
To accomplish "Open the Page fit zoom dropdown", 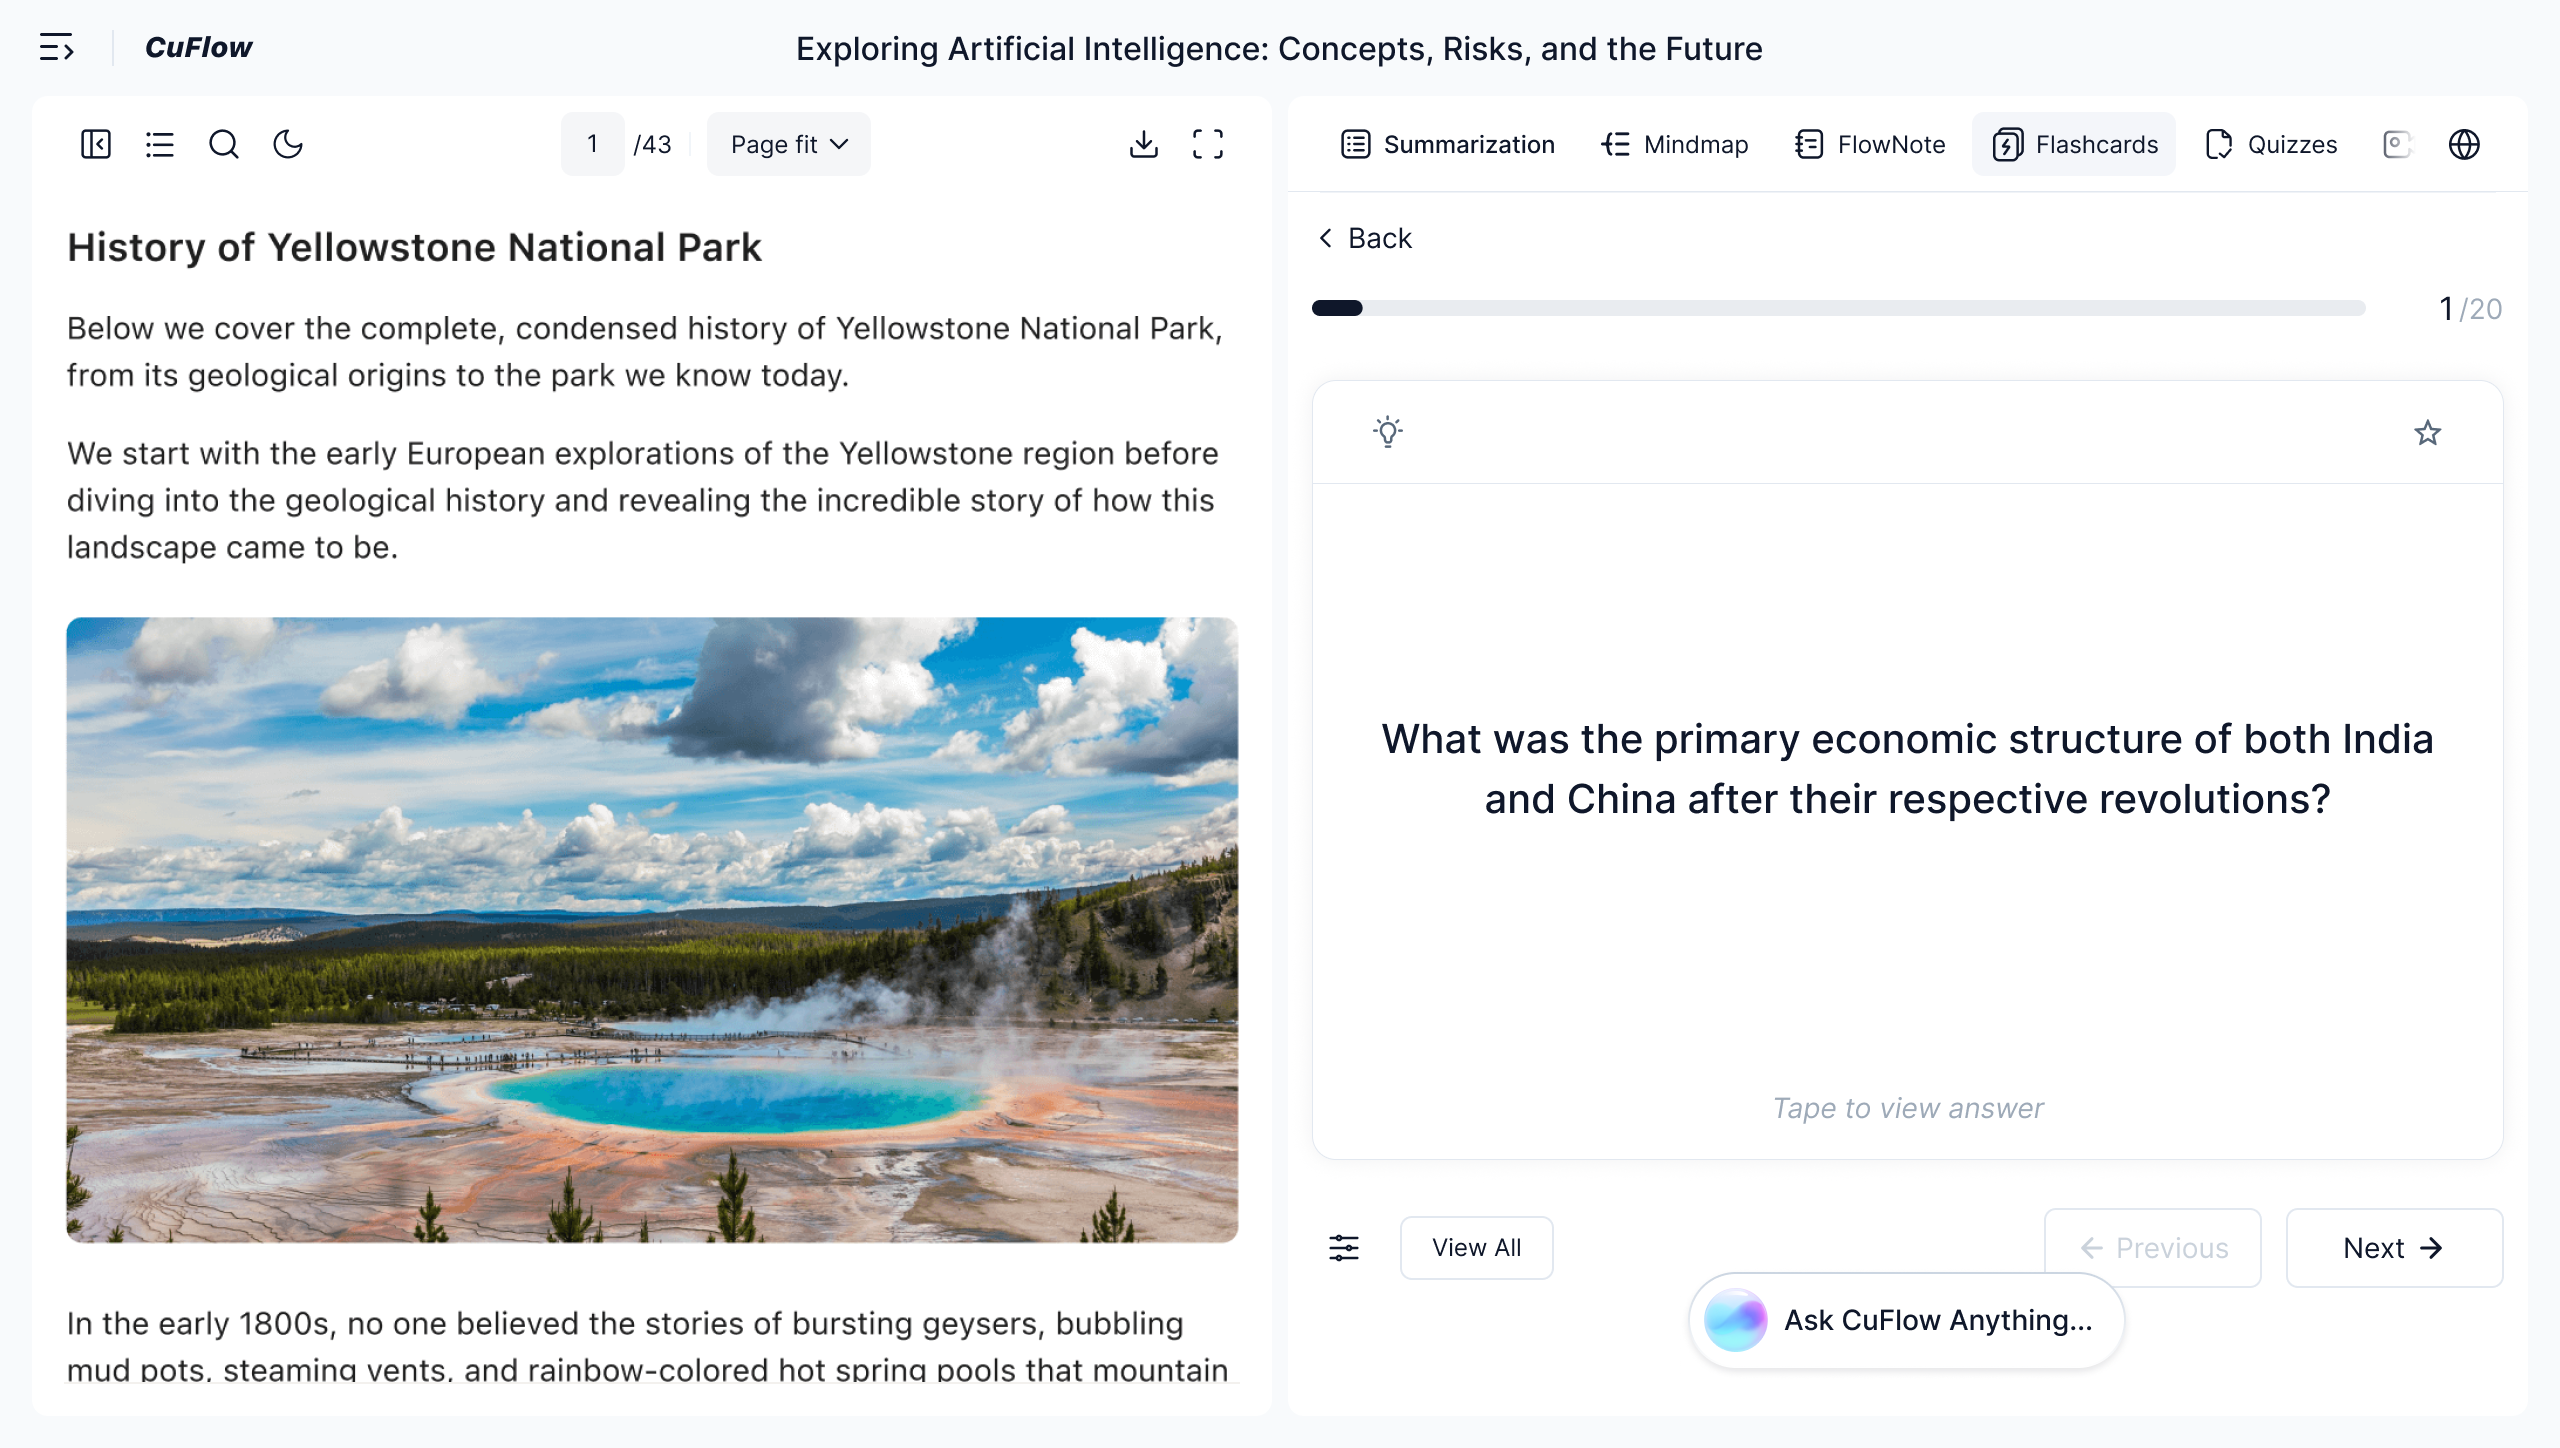I will [789, 144].
